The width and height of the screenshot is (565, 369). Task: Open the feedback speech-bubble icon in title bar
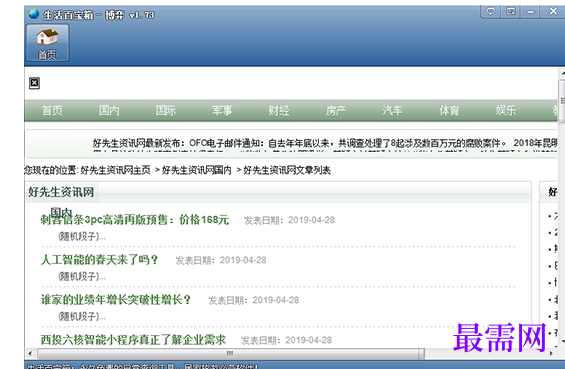coord(490,11)
